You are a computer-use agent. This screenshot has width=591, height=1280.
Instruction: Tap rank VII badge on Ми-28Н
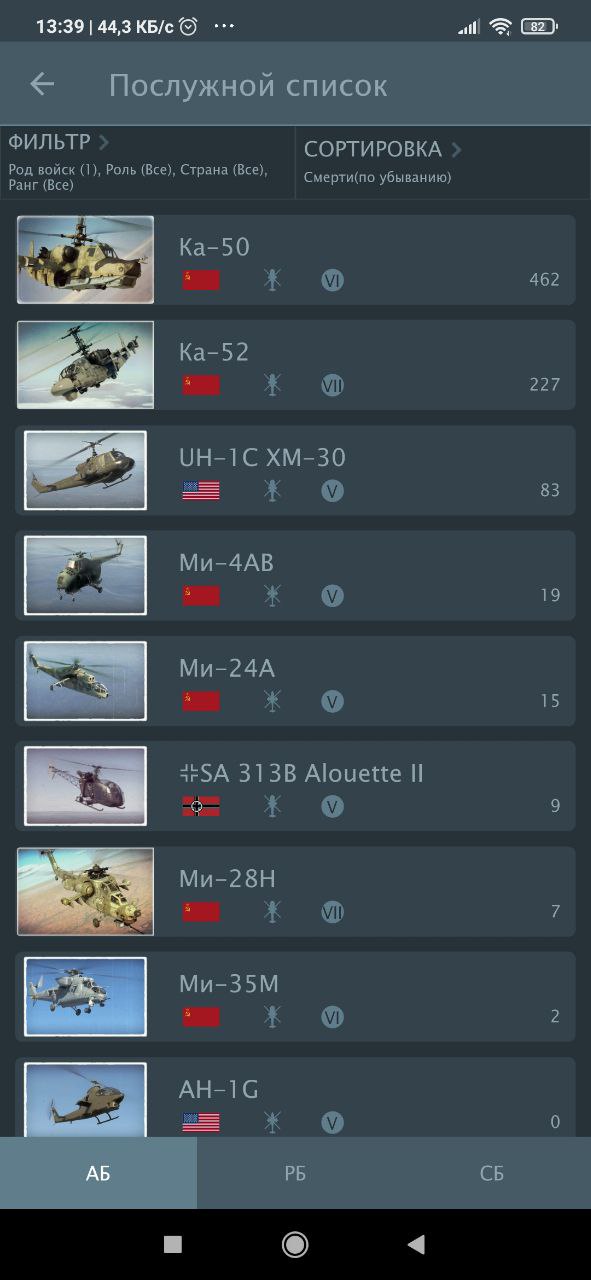(x=332, y=912)
